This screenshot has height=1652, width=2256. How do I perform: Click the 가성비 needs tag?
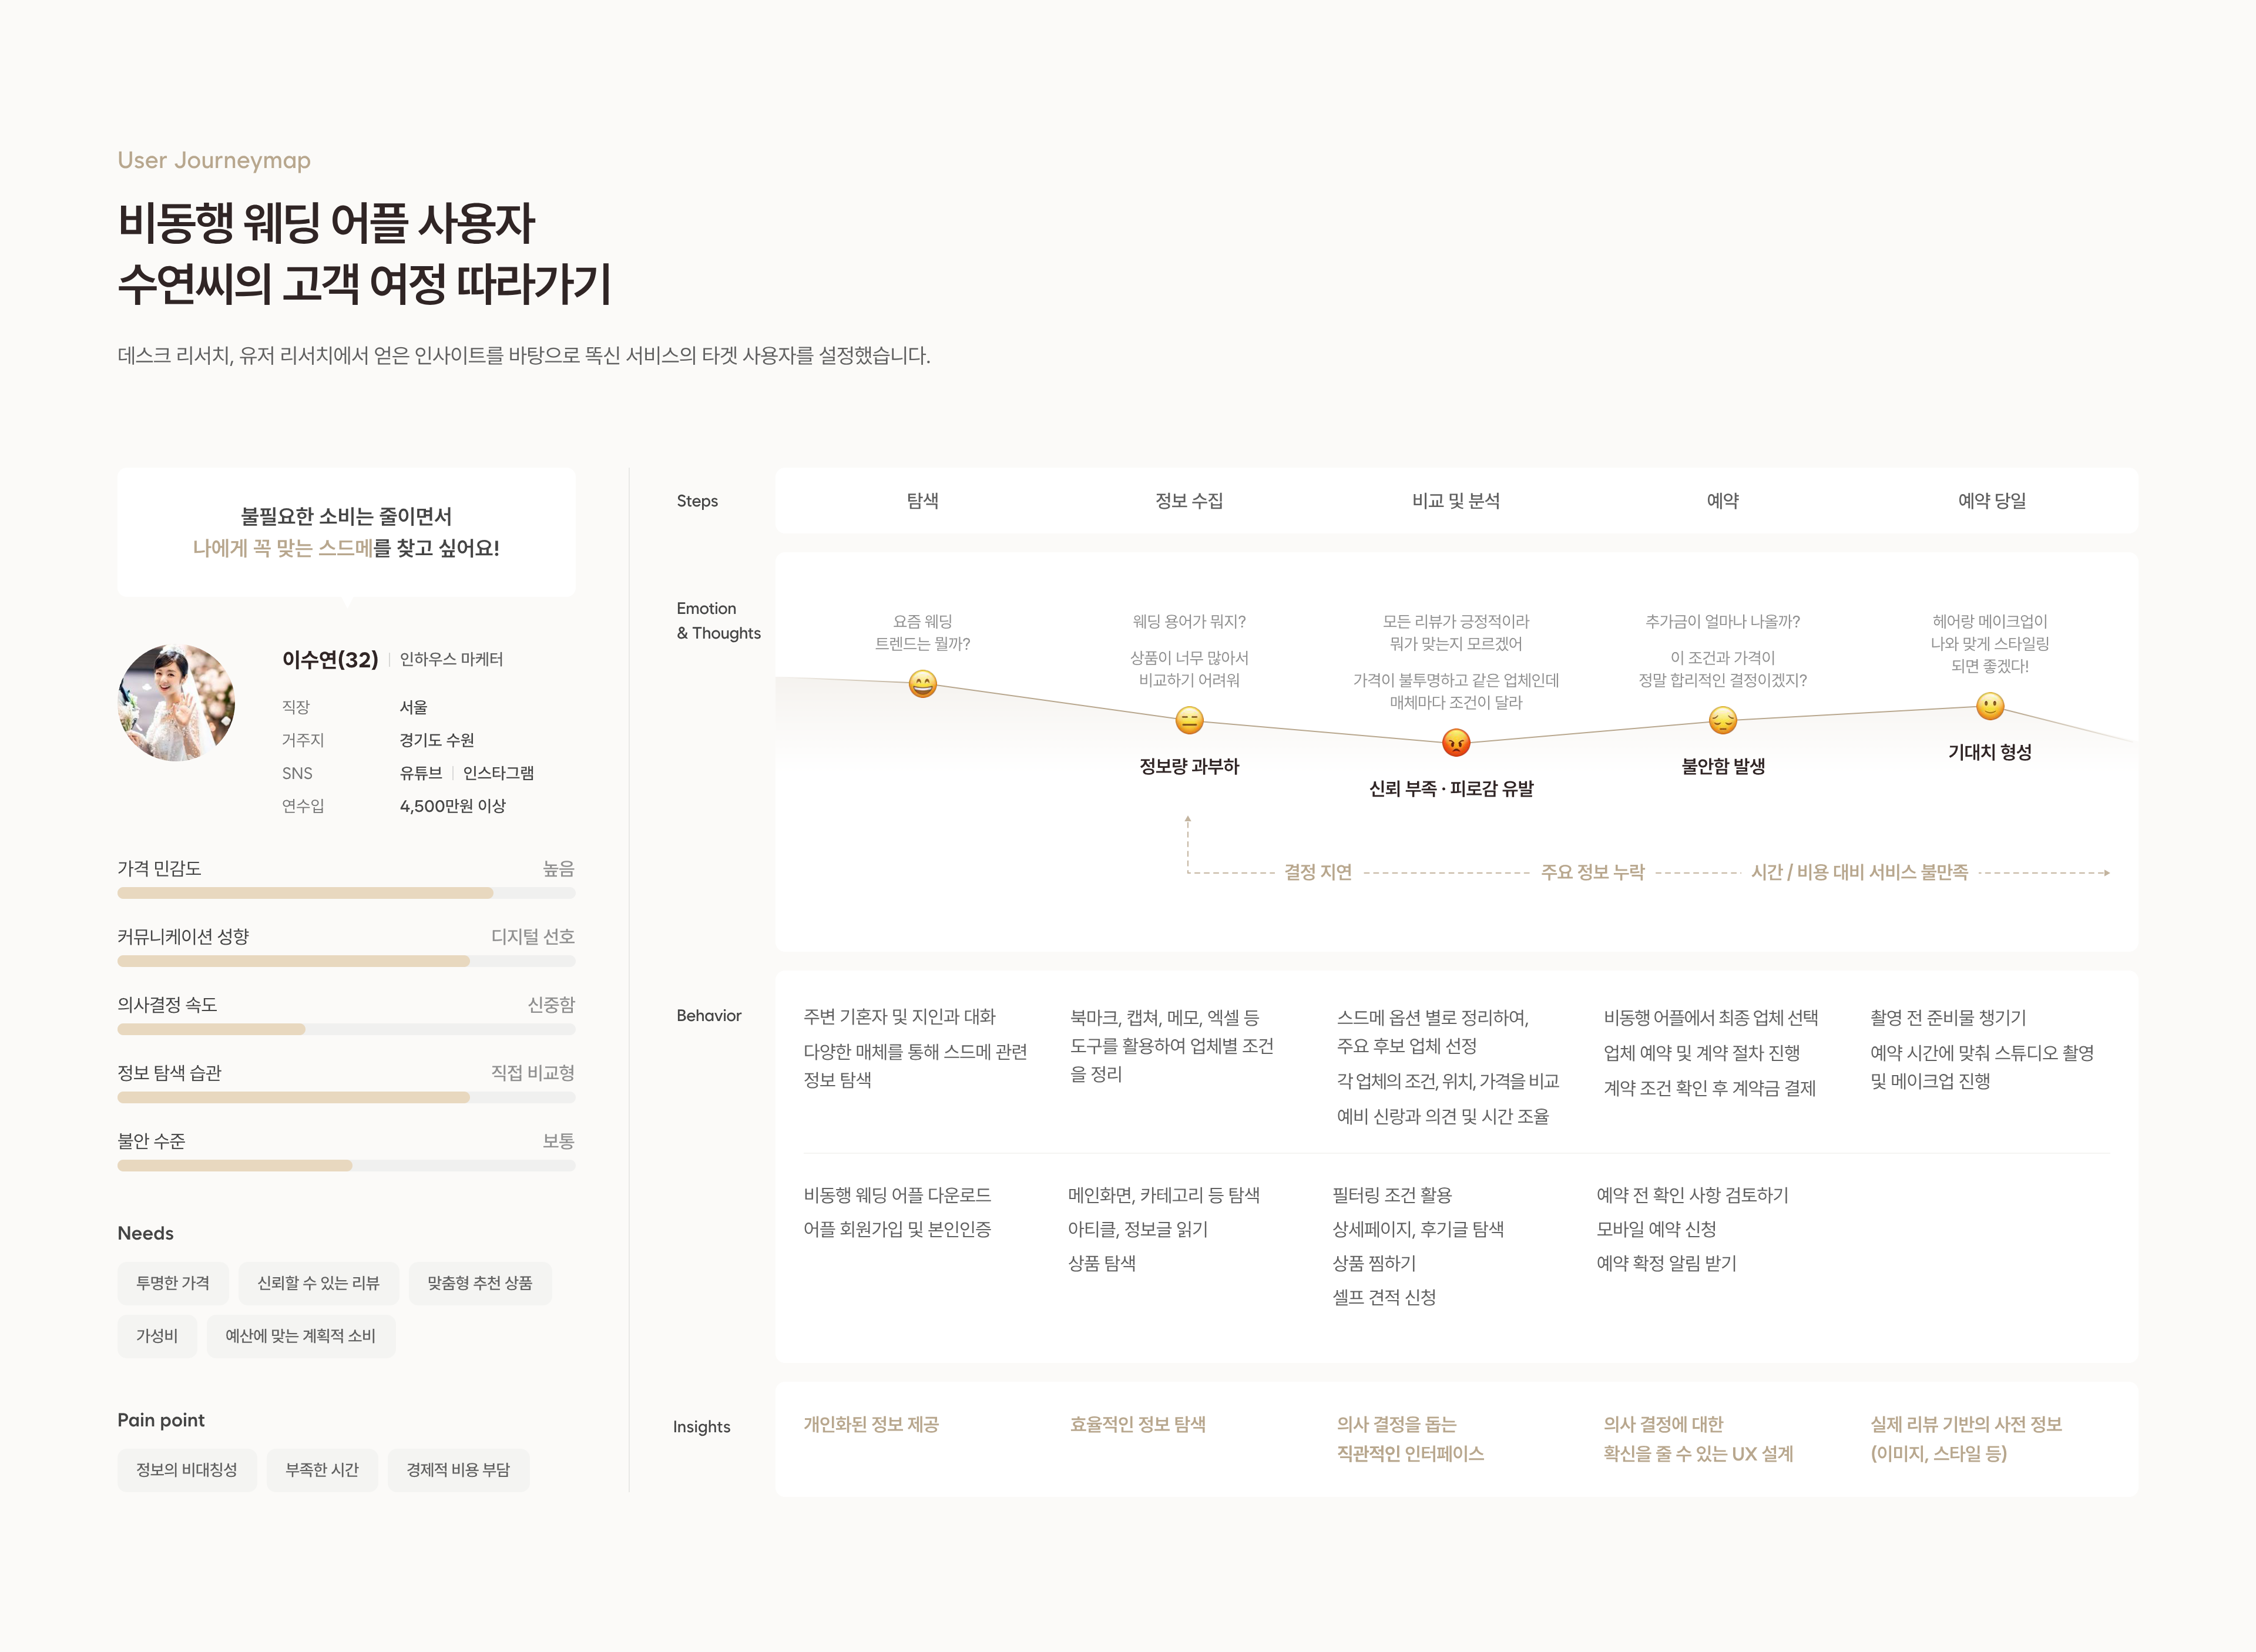click(x=157, y=1336)
